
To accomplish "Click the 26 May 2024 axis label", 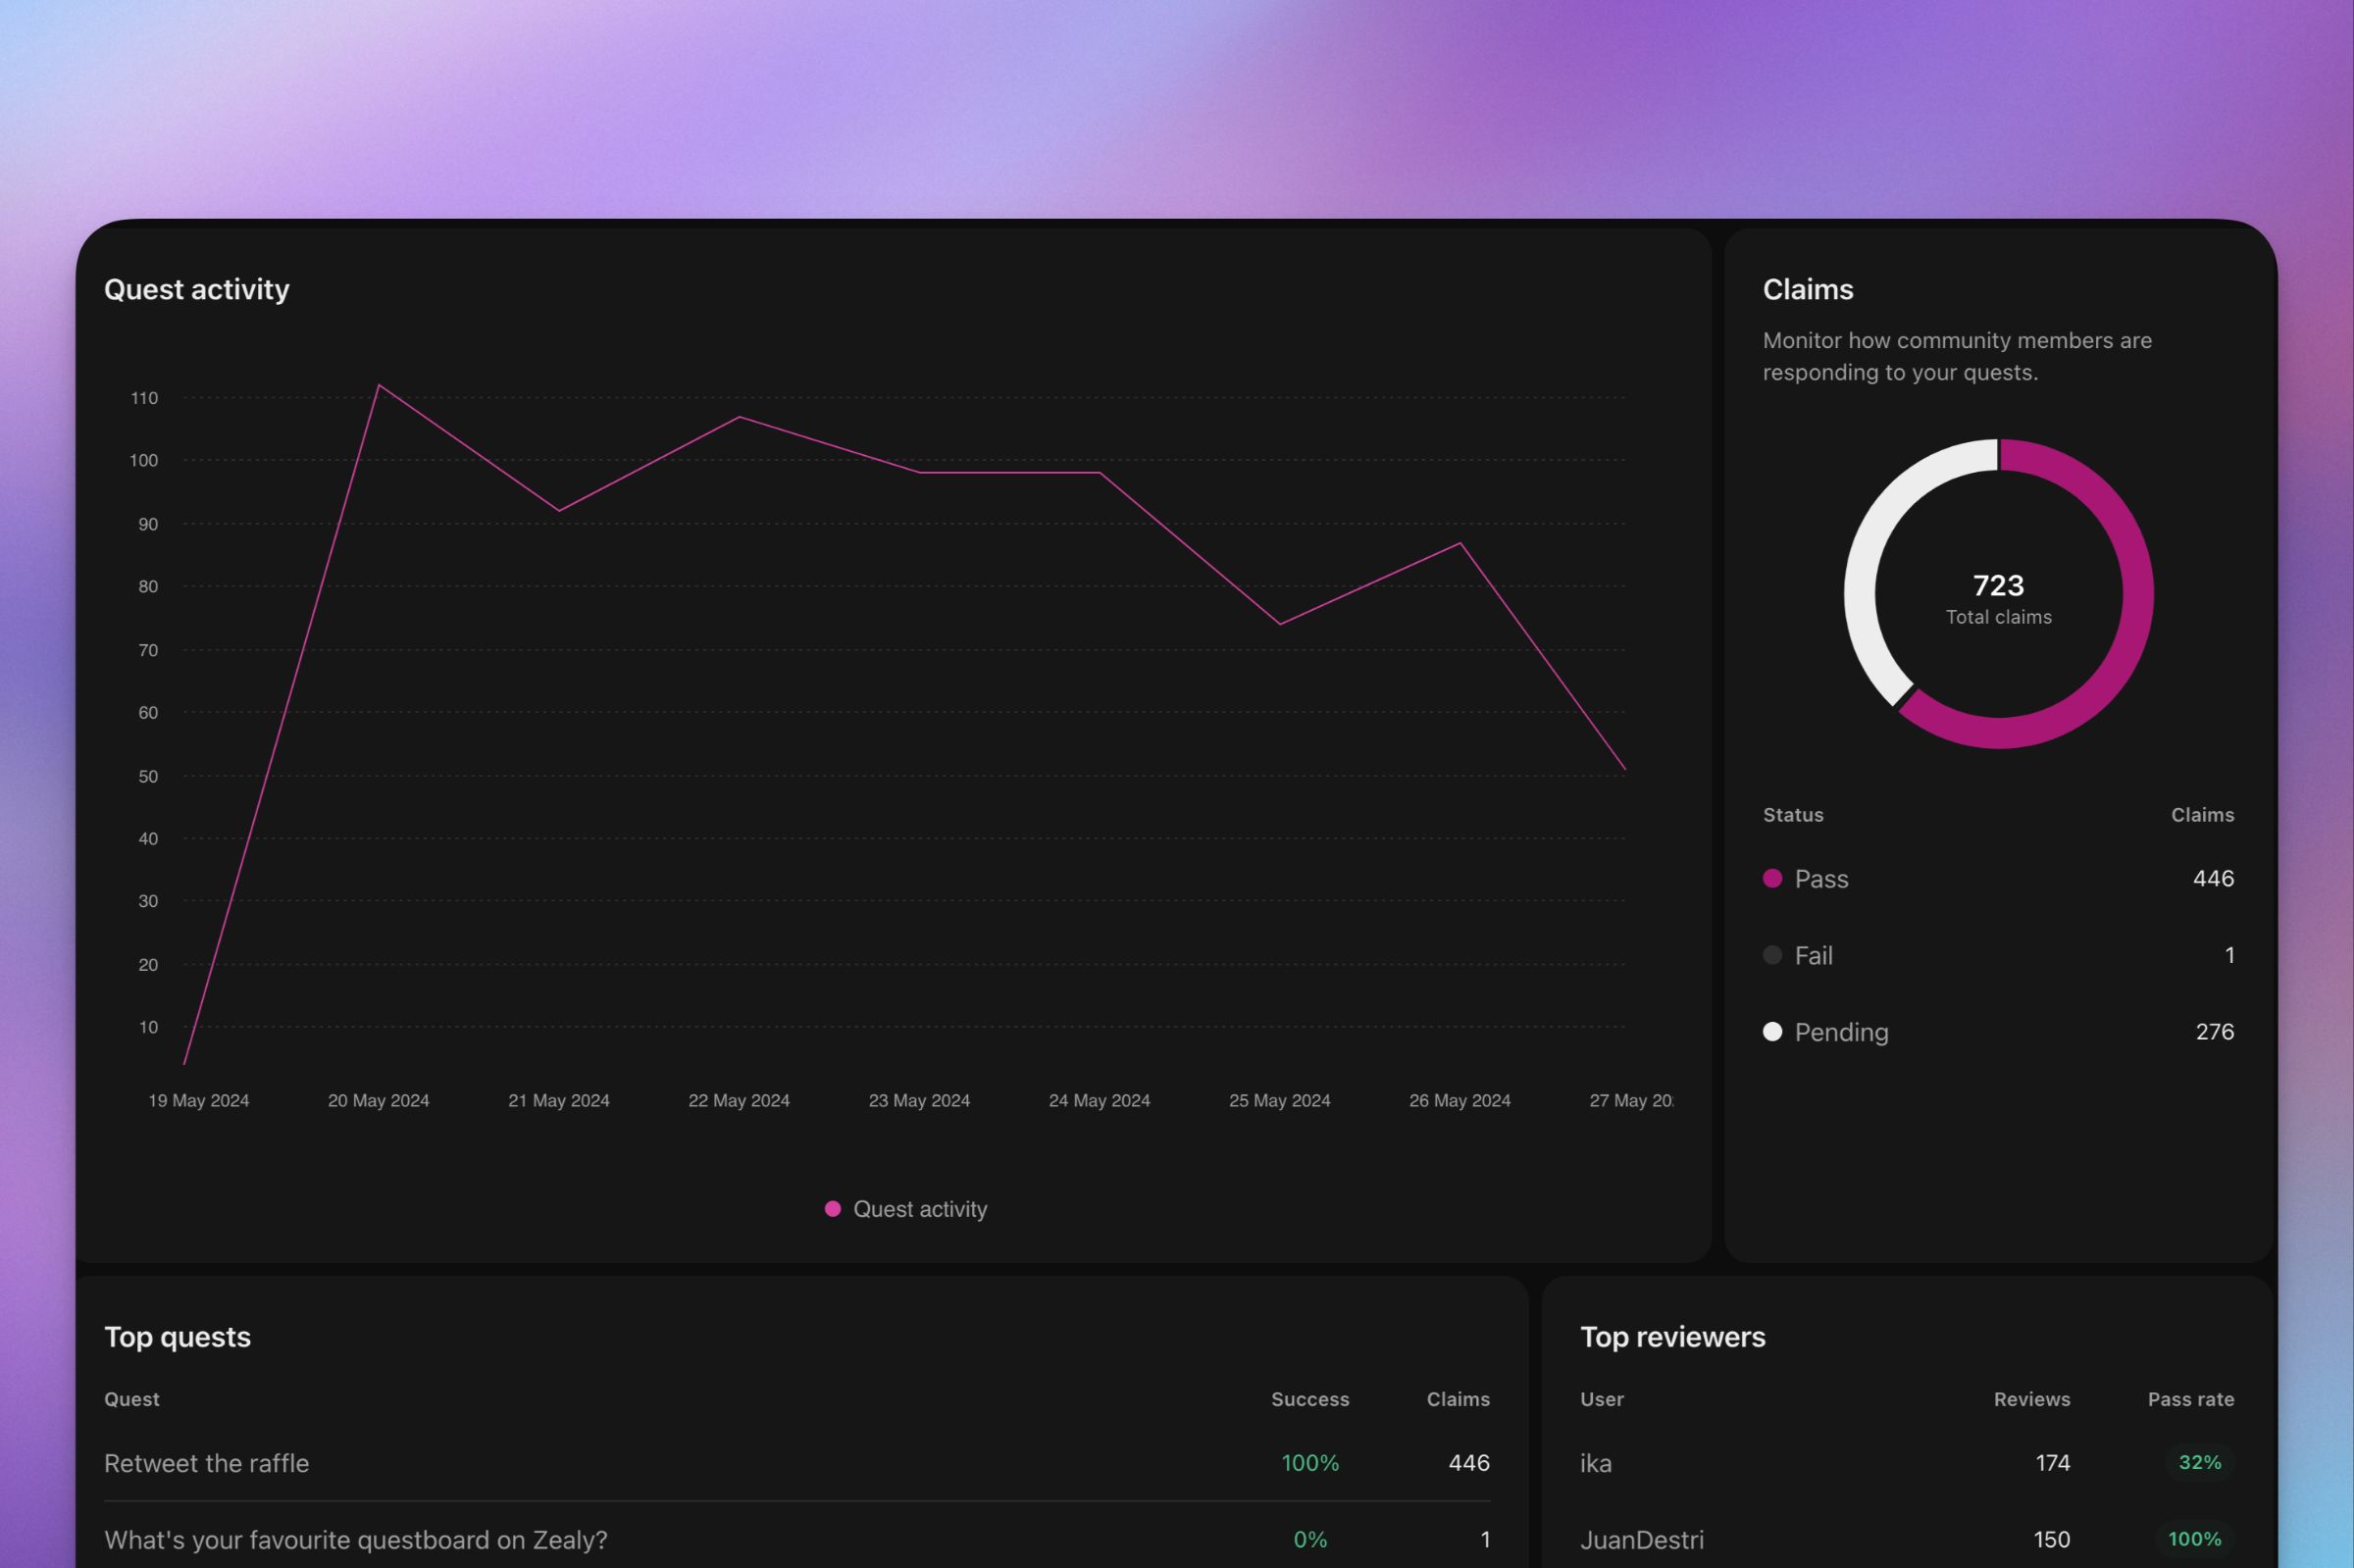I will tap(1460, 1100).
